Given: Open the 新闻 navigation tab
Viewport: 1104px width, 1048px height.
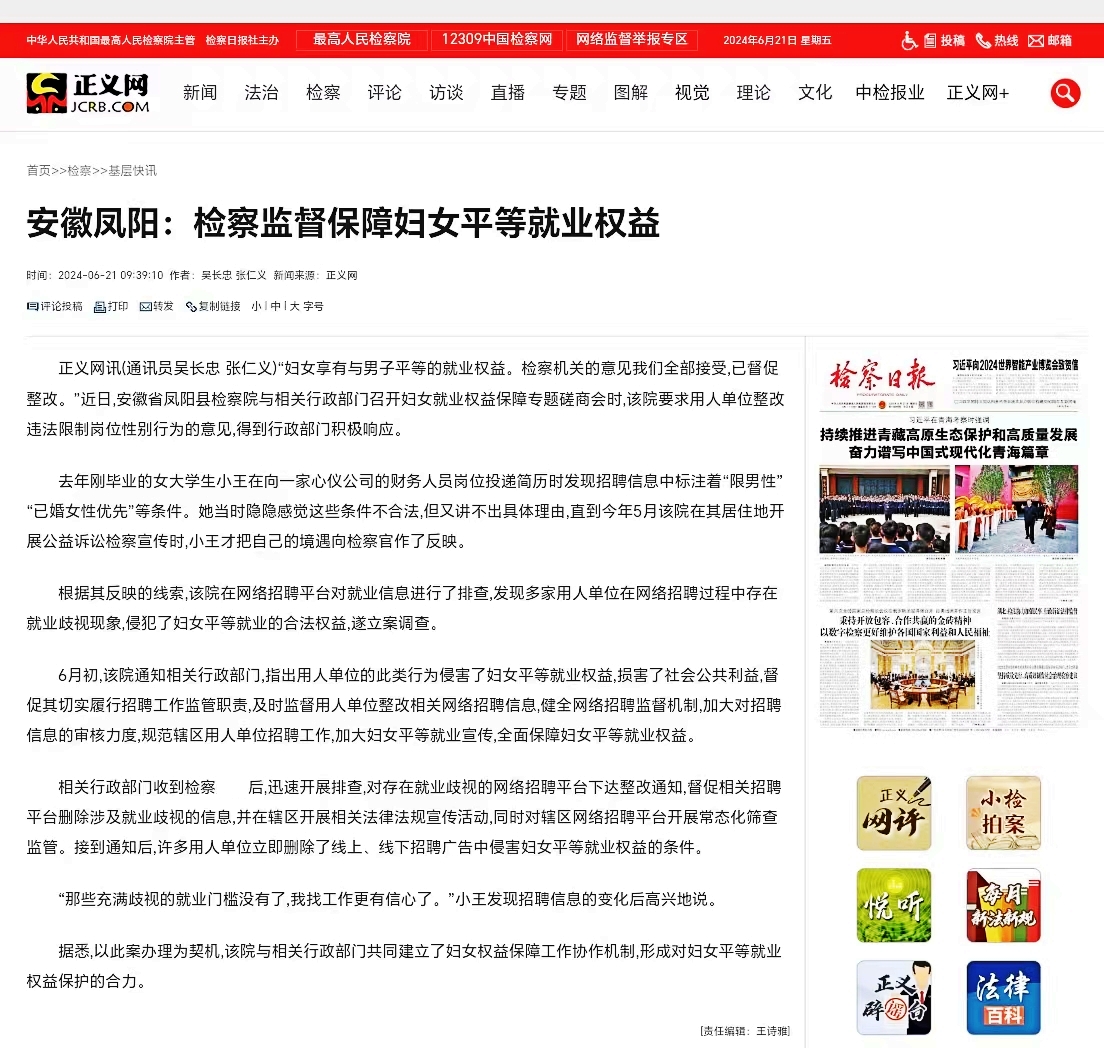Looking at the screenshot, I should pyautogui.click(x=200, y=93).
